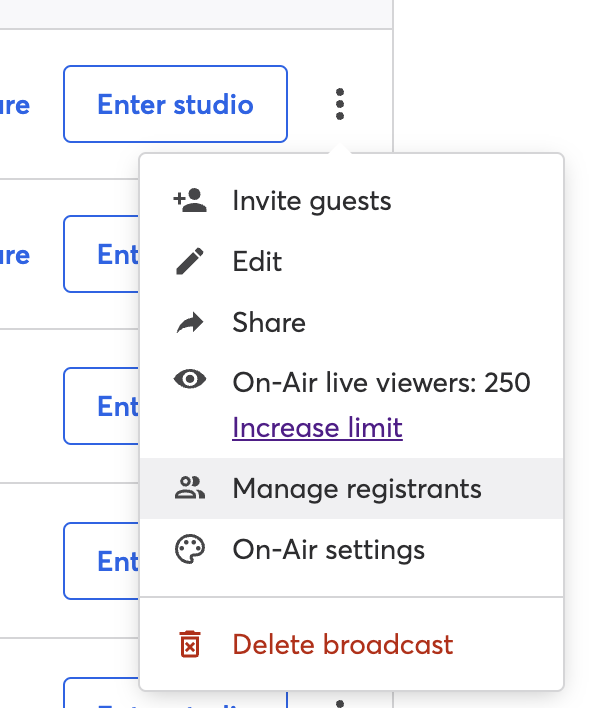Screen dimensions: 596x708
Task: Click the palette icon for On-Air settings
Action: coord(190,550)
